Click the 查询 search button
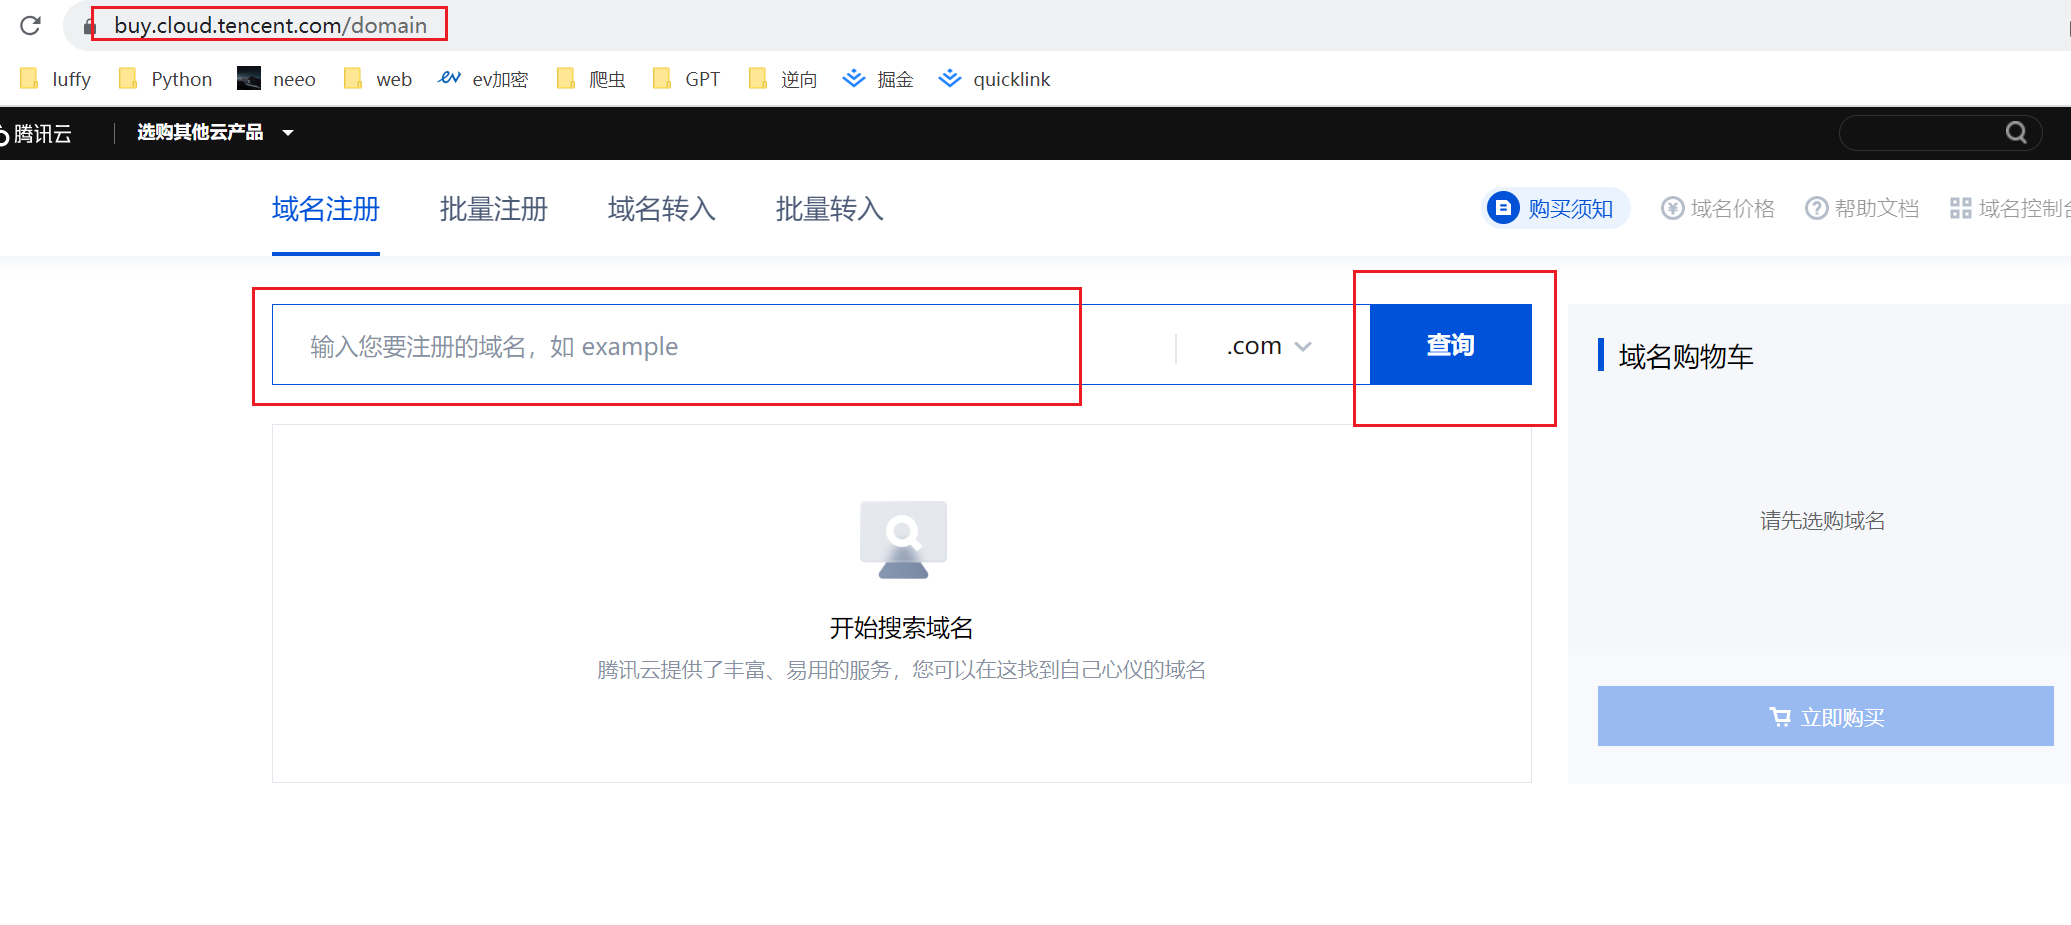This screenshot has width=2071, height=925. 1450,345
